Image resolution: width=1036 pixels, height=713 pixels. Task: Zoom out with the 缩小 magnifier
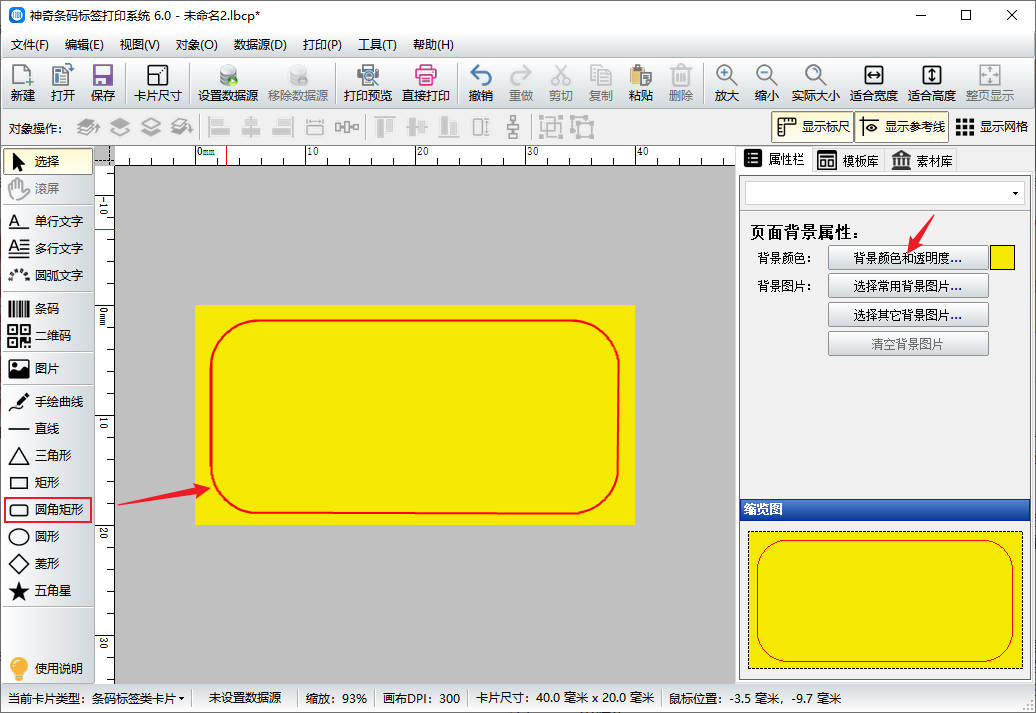pos(766,82)
